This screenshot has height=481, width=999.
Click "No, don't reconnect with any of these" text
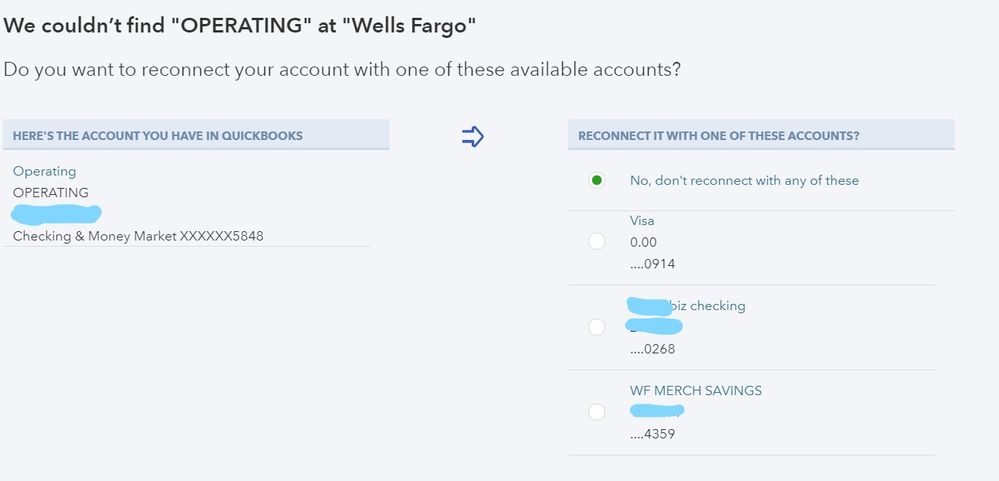[744, 181]
